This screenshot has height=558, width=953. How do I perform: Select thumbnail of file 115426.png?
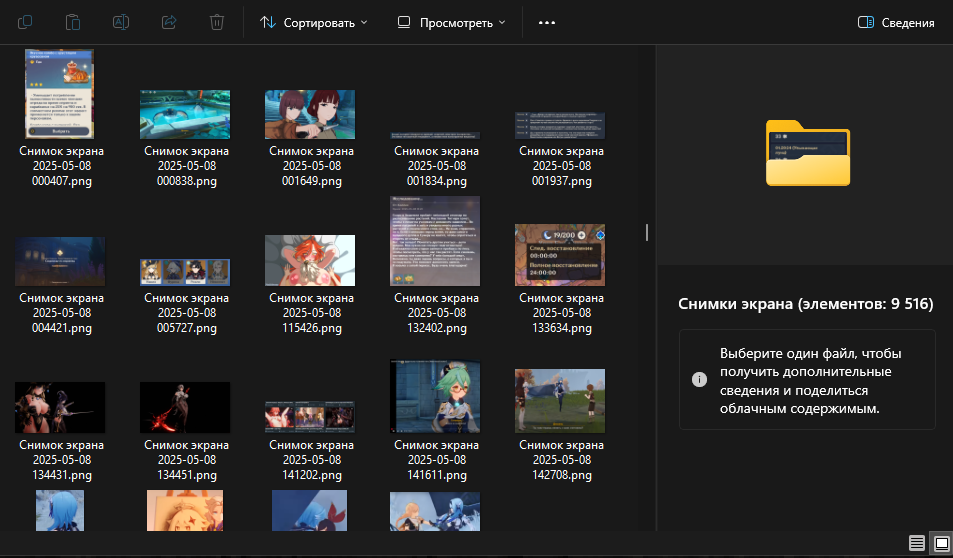click(x=310, y=261)
